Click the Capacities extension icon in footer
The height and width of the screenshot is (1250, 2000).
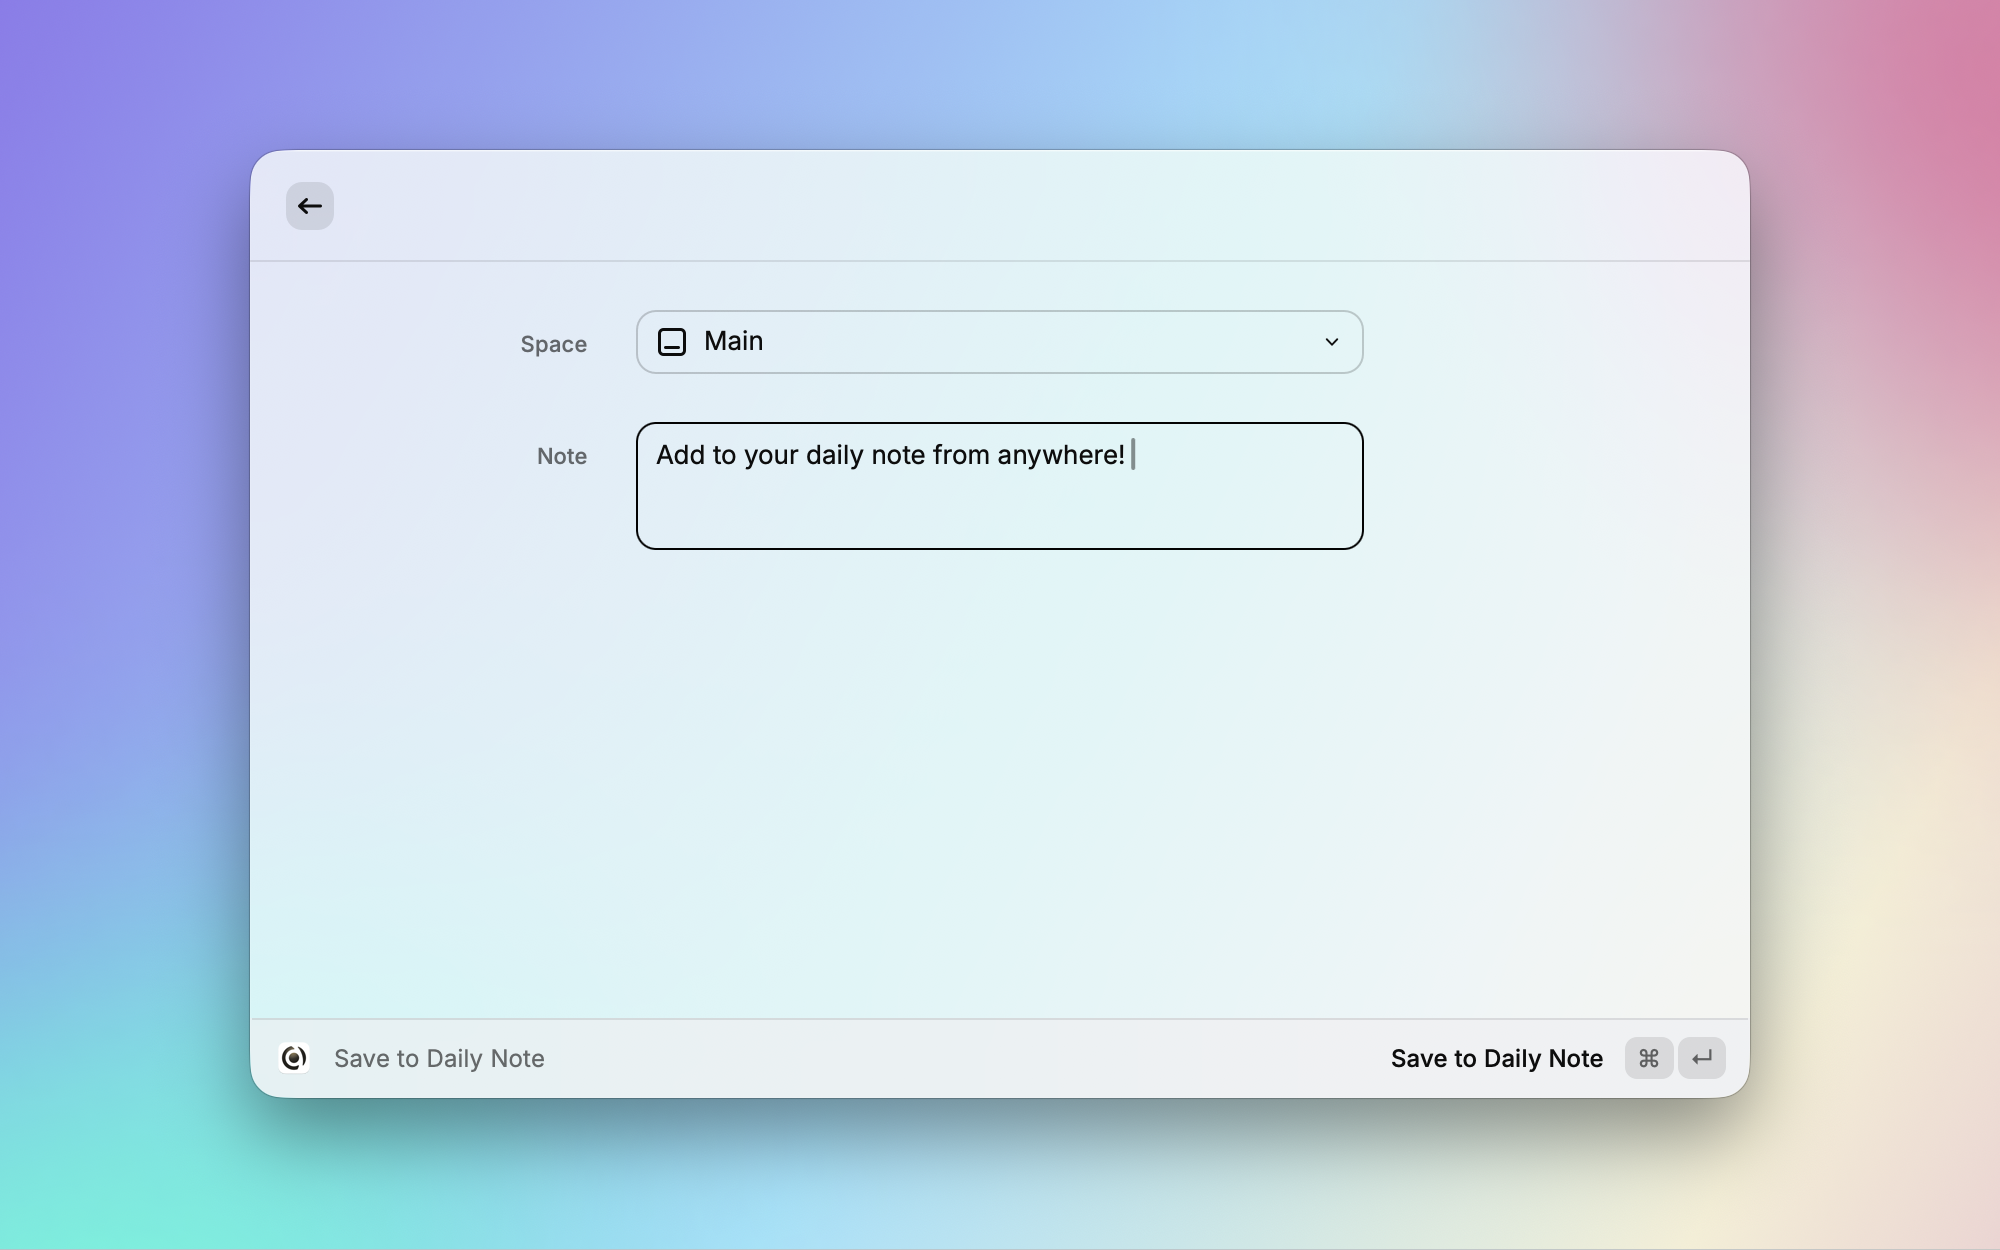pyautogui.click(x=294, y=1058)
